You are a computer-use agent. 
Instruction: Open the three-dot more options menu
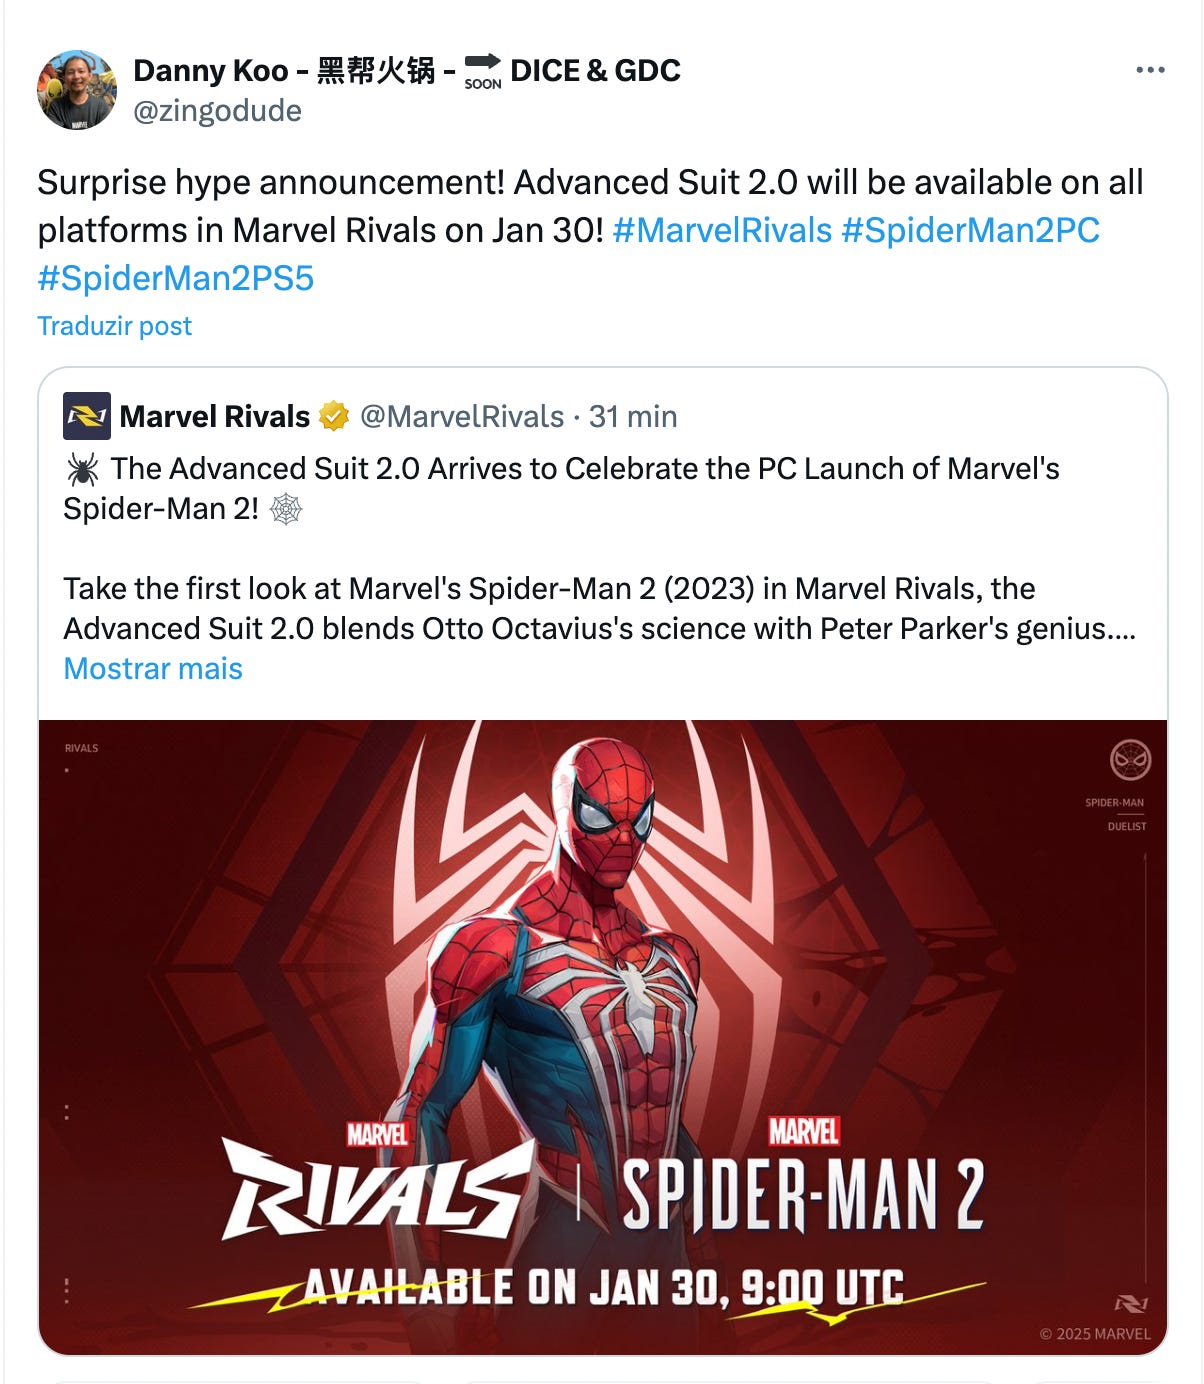(1150, 70)
